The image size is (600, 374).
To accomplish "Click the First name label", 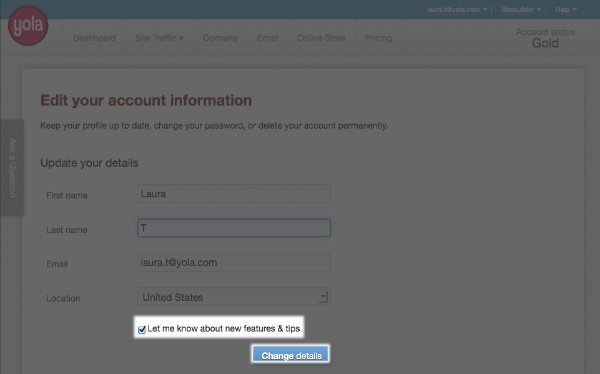I will pyautogui.click(x=67, y=196).
